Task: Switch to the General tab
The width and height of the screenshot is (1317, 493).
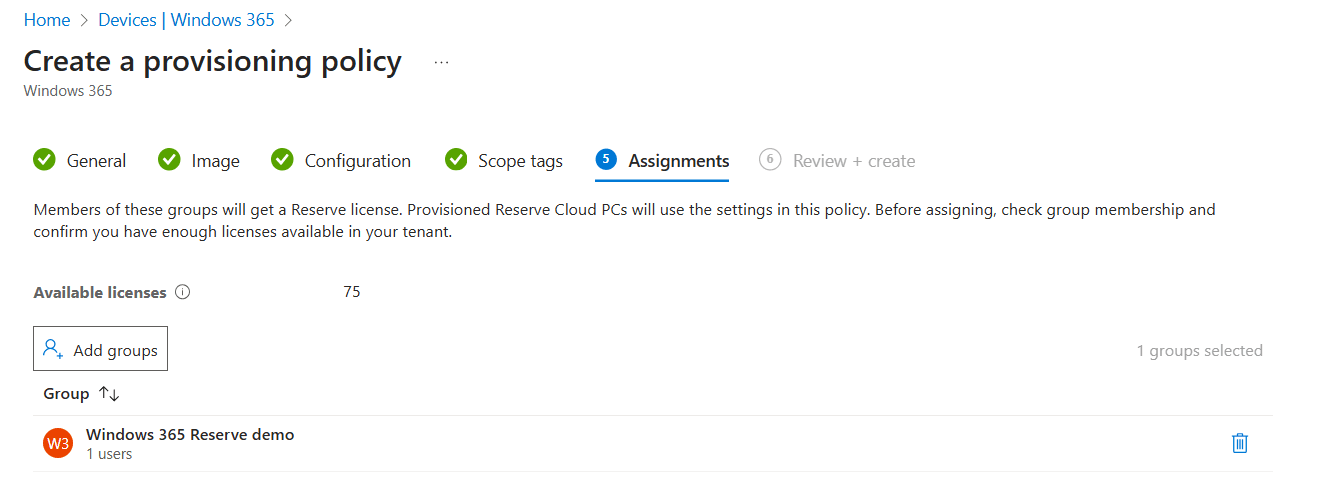Action: point(96,161)
